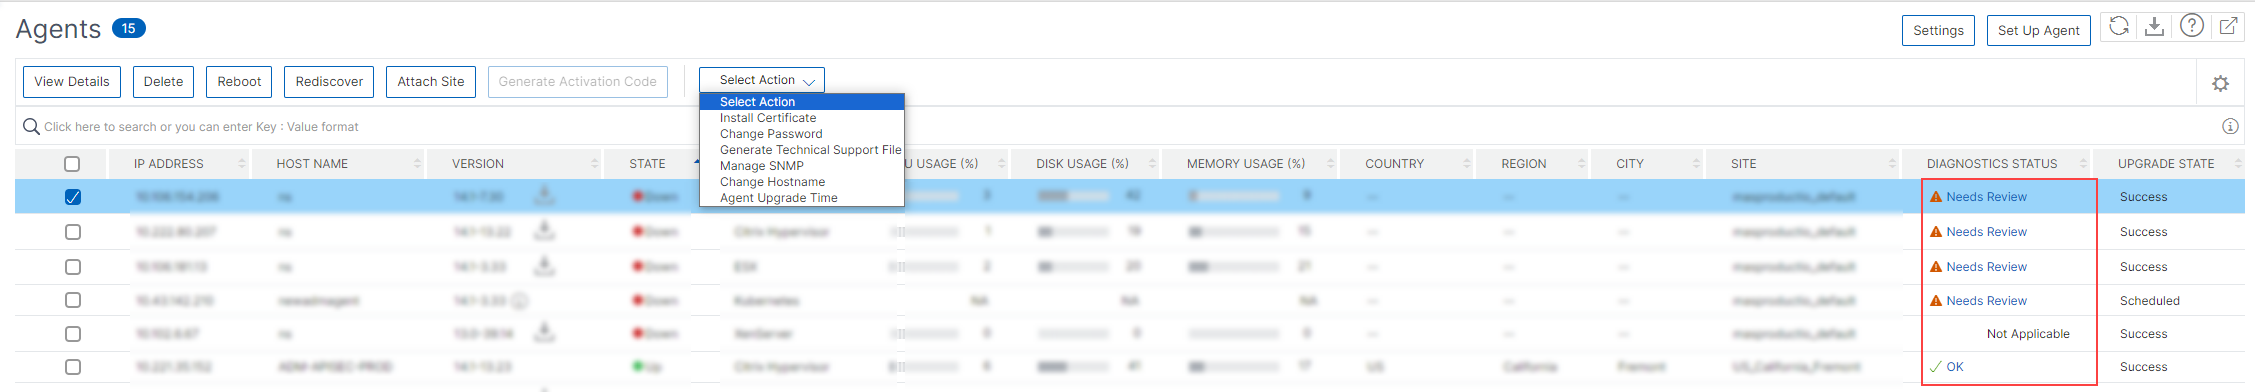Image resolution: width=2255 pixels, height=392 pixels.
Task: Click the Delete button
Action: [163, 82]
